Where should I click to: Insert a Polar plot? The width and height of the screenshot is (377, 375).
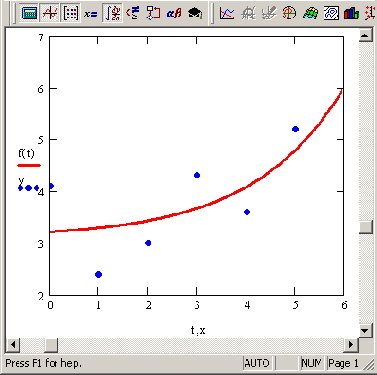click(x=289, y=13)
